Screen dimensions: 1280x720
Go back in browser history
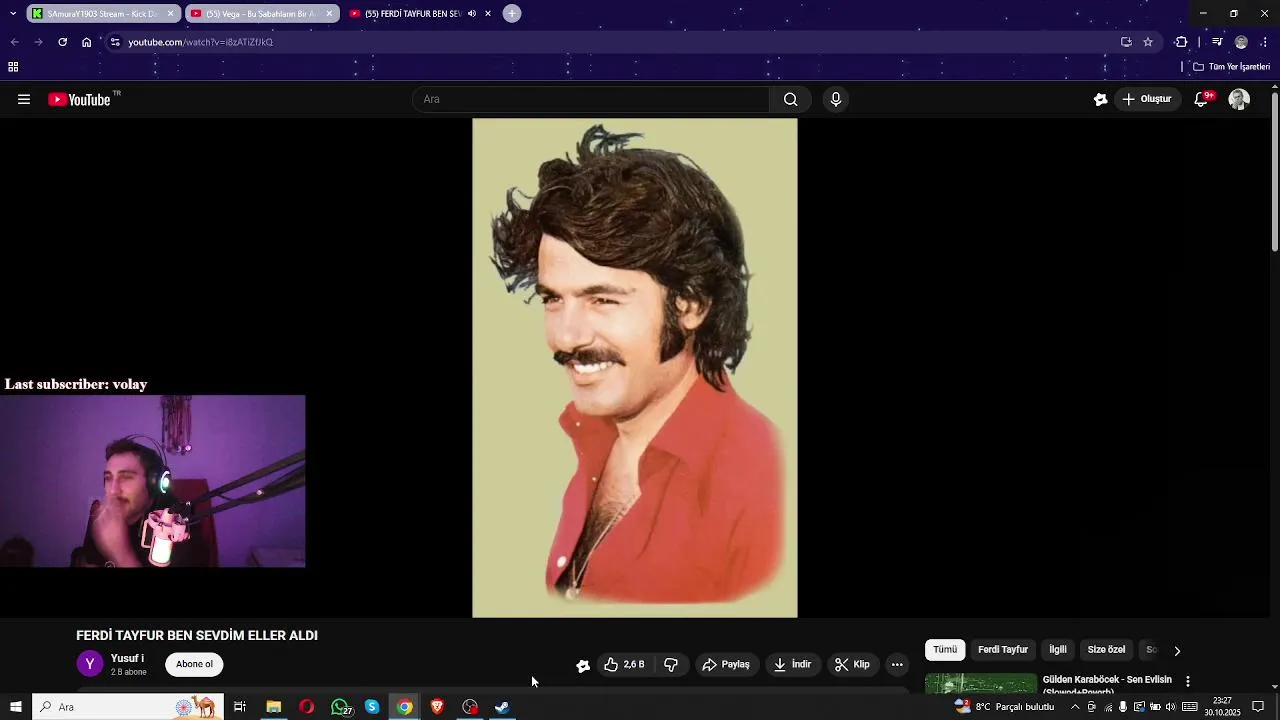pyautogui.click(x=14, y=42)
